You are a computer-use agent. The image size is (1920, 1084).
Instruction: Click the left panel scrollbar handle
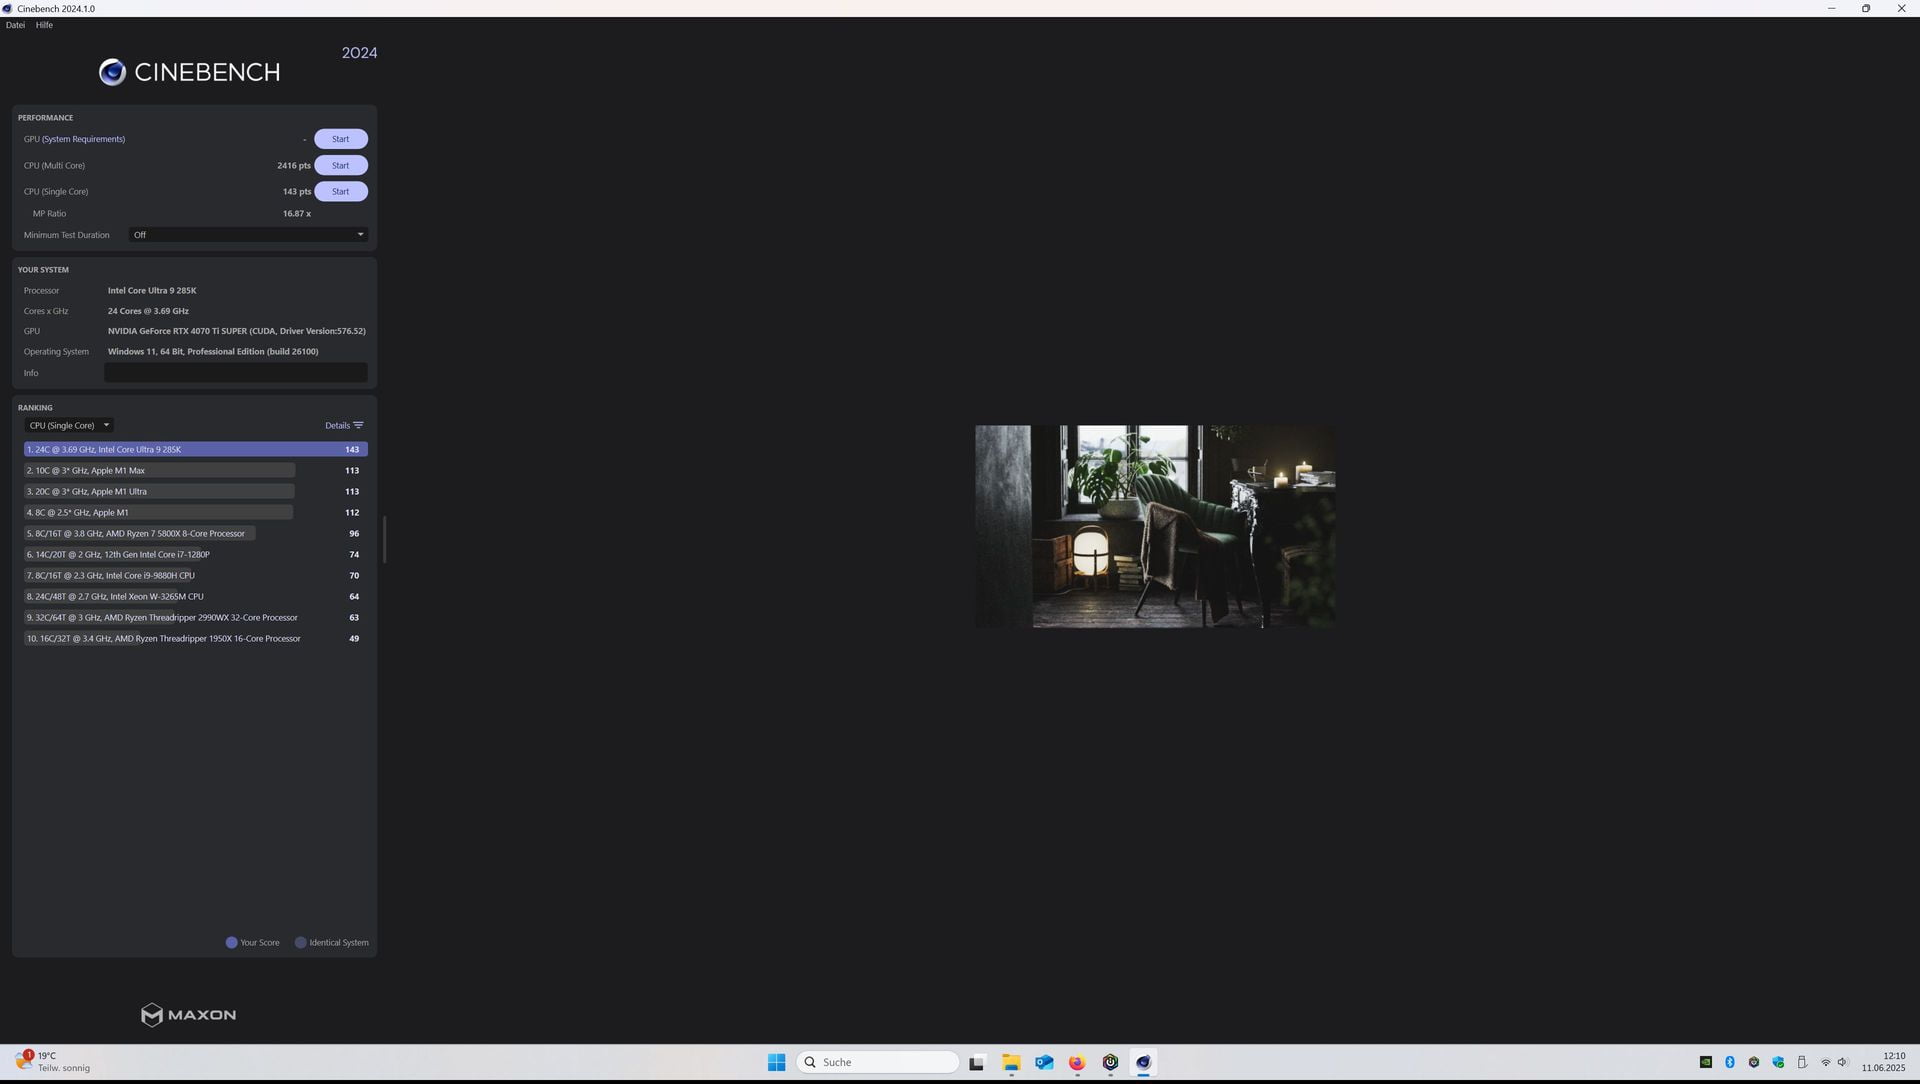point(384,540)
